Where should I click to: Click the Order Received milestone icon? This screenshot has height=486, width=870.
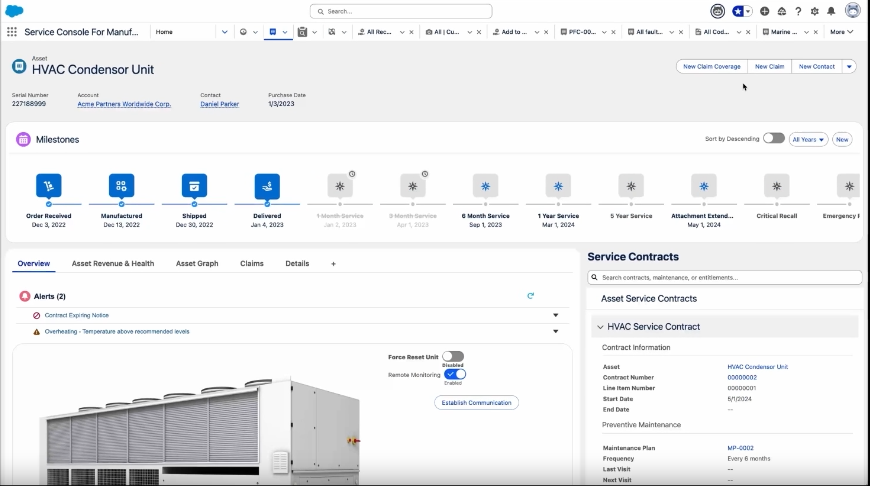49,186
